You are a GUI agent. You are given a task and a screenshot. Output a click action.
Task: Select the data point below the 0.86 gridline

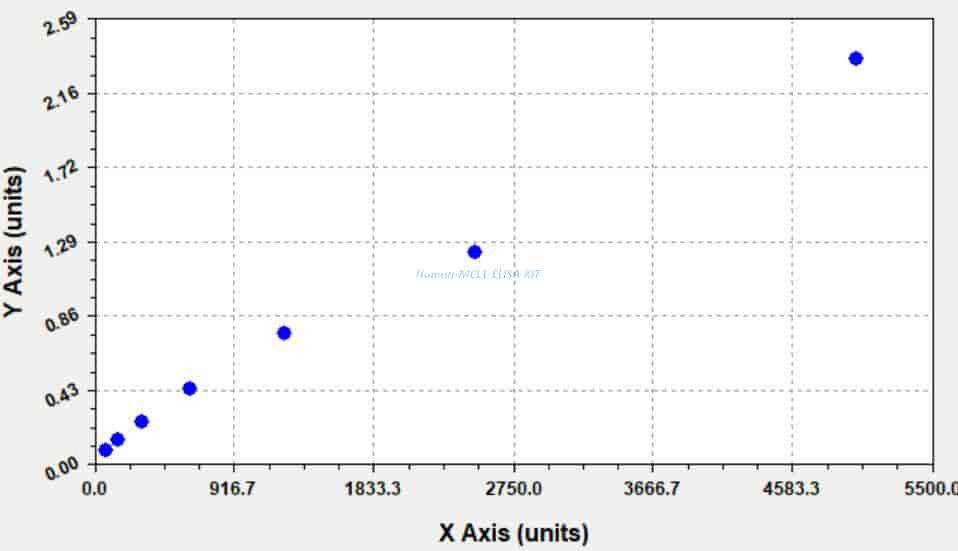(x=283, y=333)
